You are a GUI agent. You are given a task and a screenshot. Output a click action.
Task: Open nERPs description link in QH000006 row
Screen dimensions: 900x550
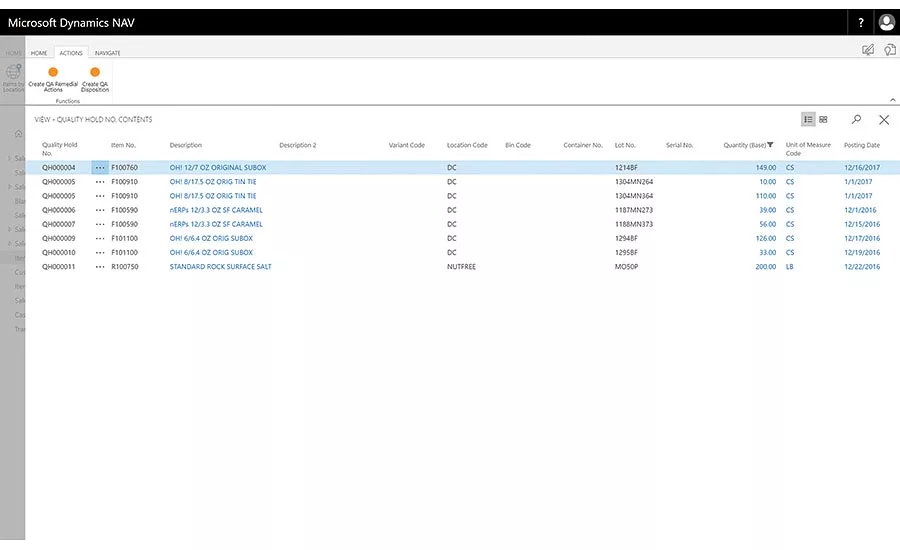216,210
